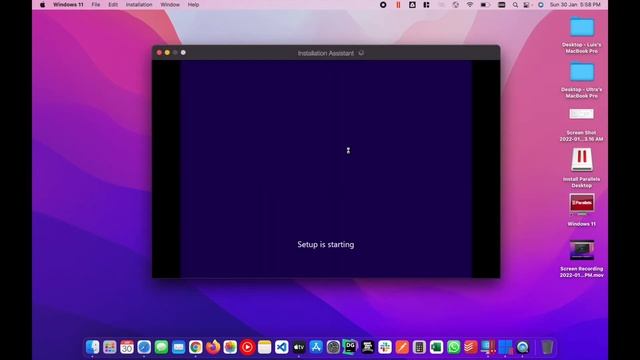Open Slack from the Dock
This screenshot has height=360, width=640.
tap(384, 347)
